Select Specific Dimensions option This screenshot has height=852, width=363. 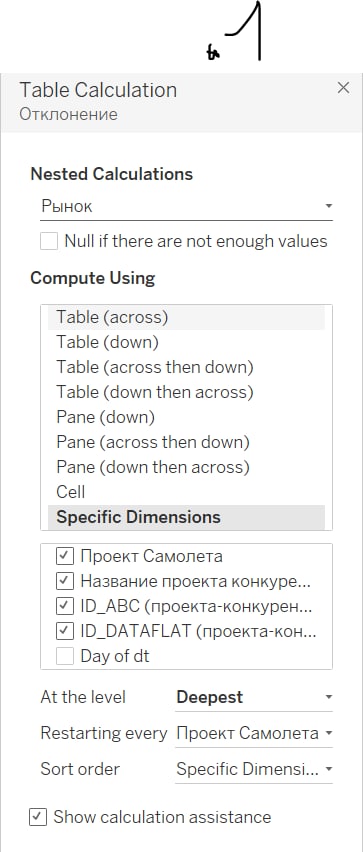click(x=186, y=517)
